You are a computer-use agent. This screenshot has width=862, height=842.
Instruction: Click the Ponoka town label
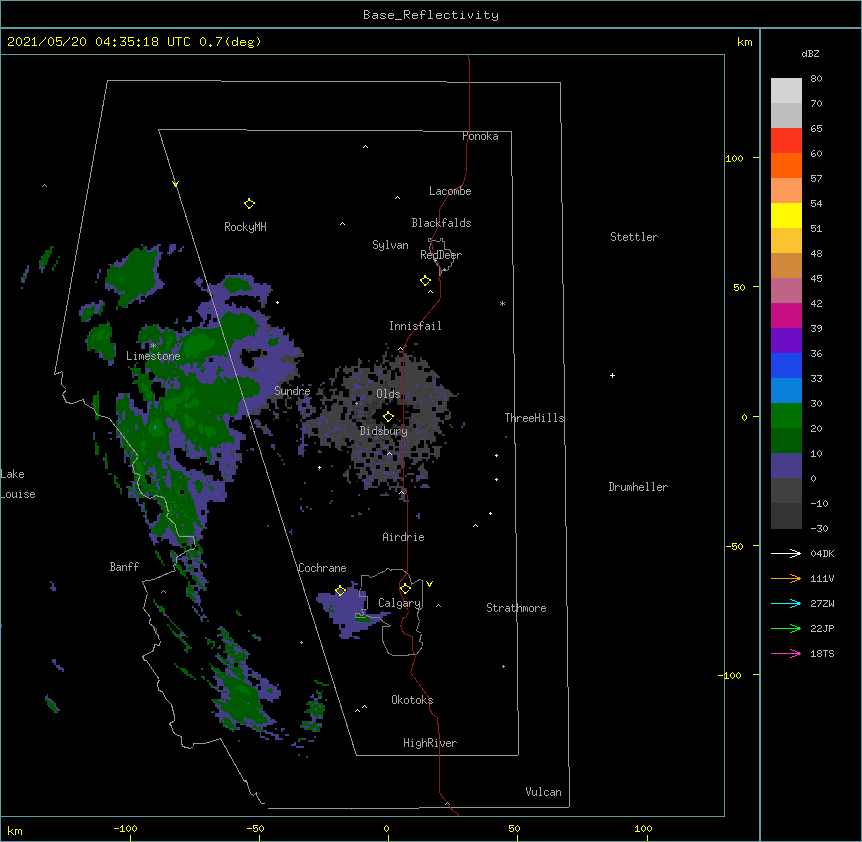[480, 136]
